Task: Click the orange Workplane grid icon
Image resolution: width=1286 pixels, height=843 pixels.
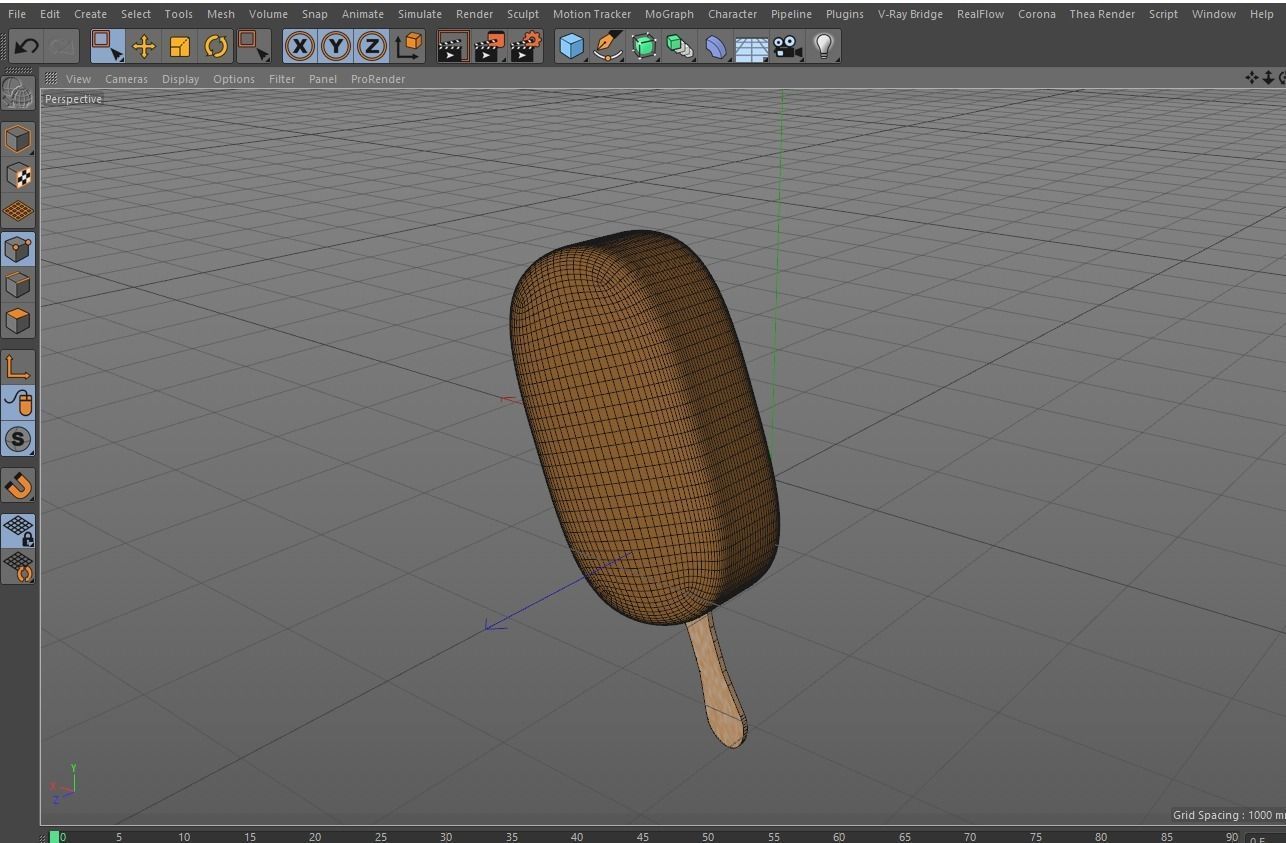Action: point(18,212)
